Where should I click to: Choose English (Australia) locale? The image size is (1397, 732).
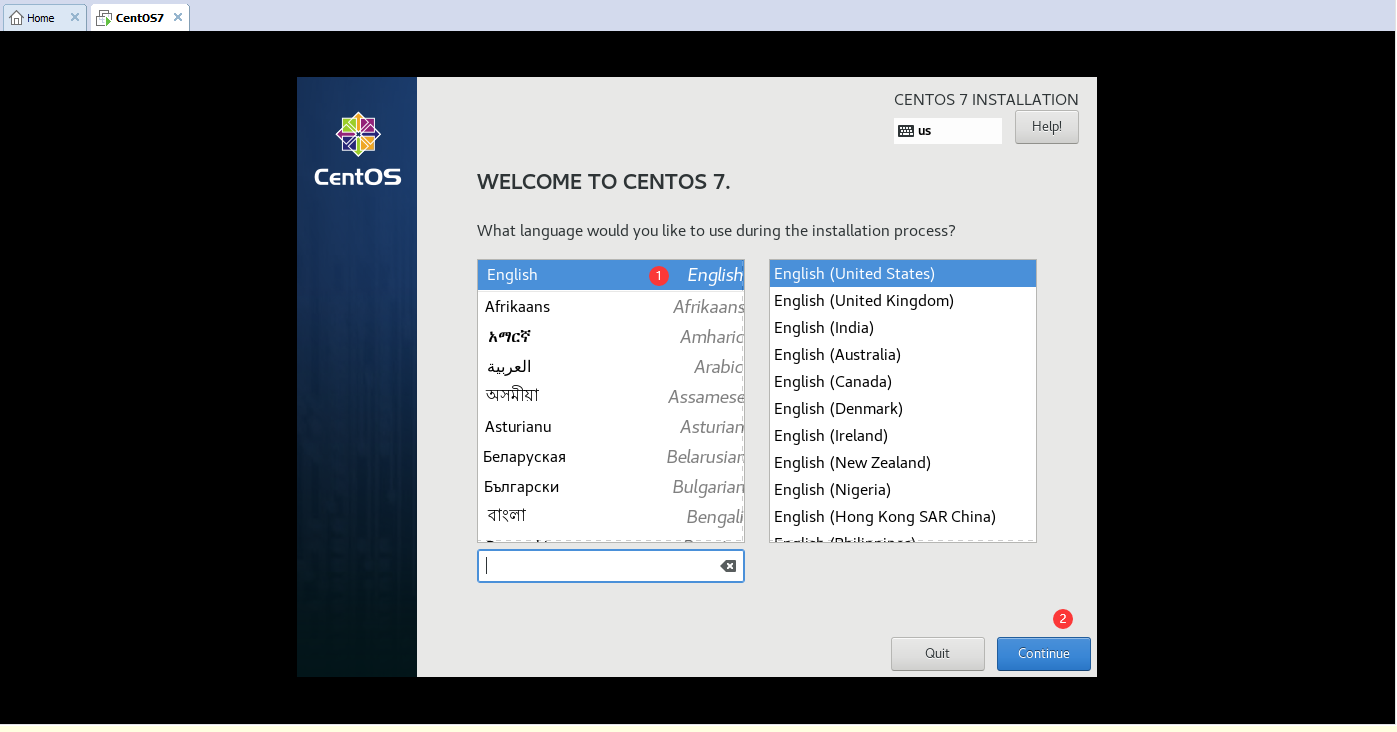click(903, 355)
